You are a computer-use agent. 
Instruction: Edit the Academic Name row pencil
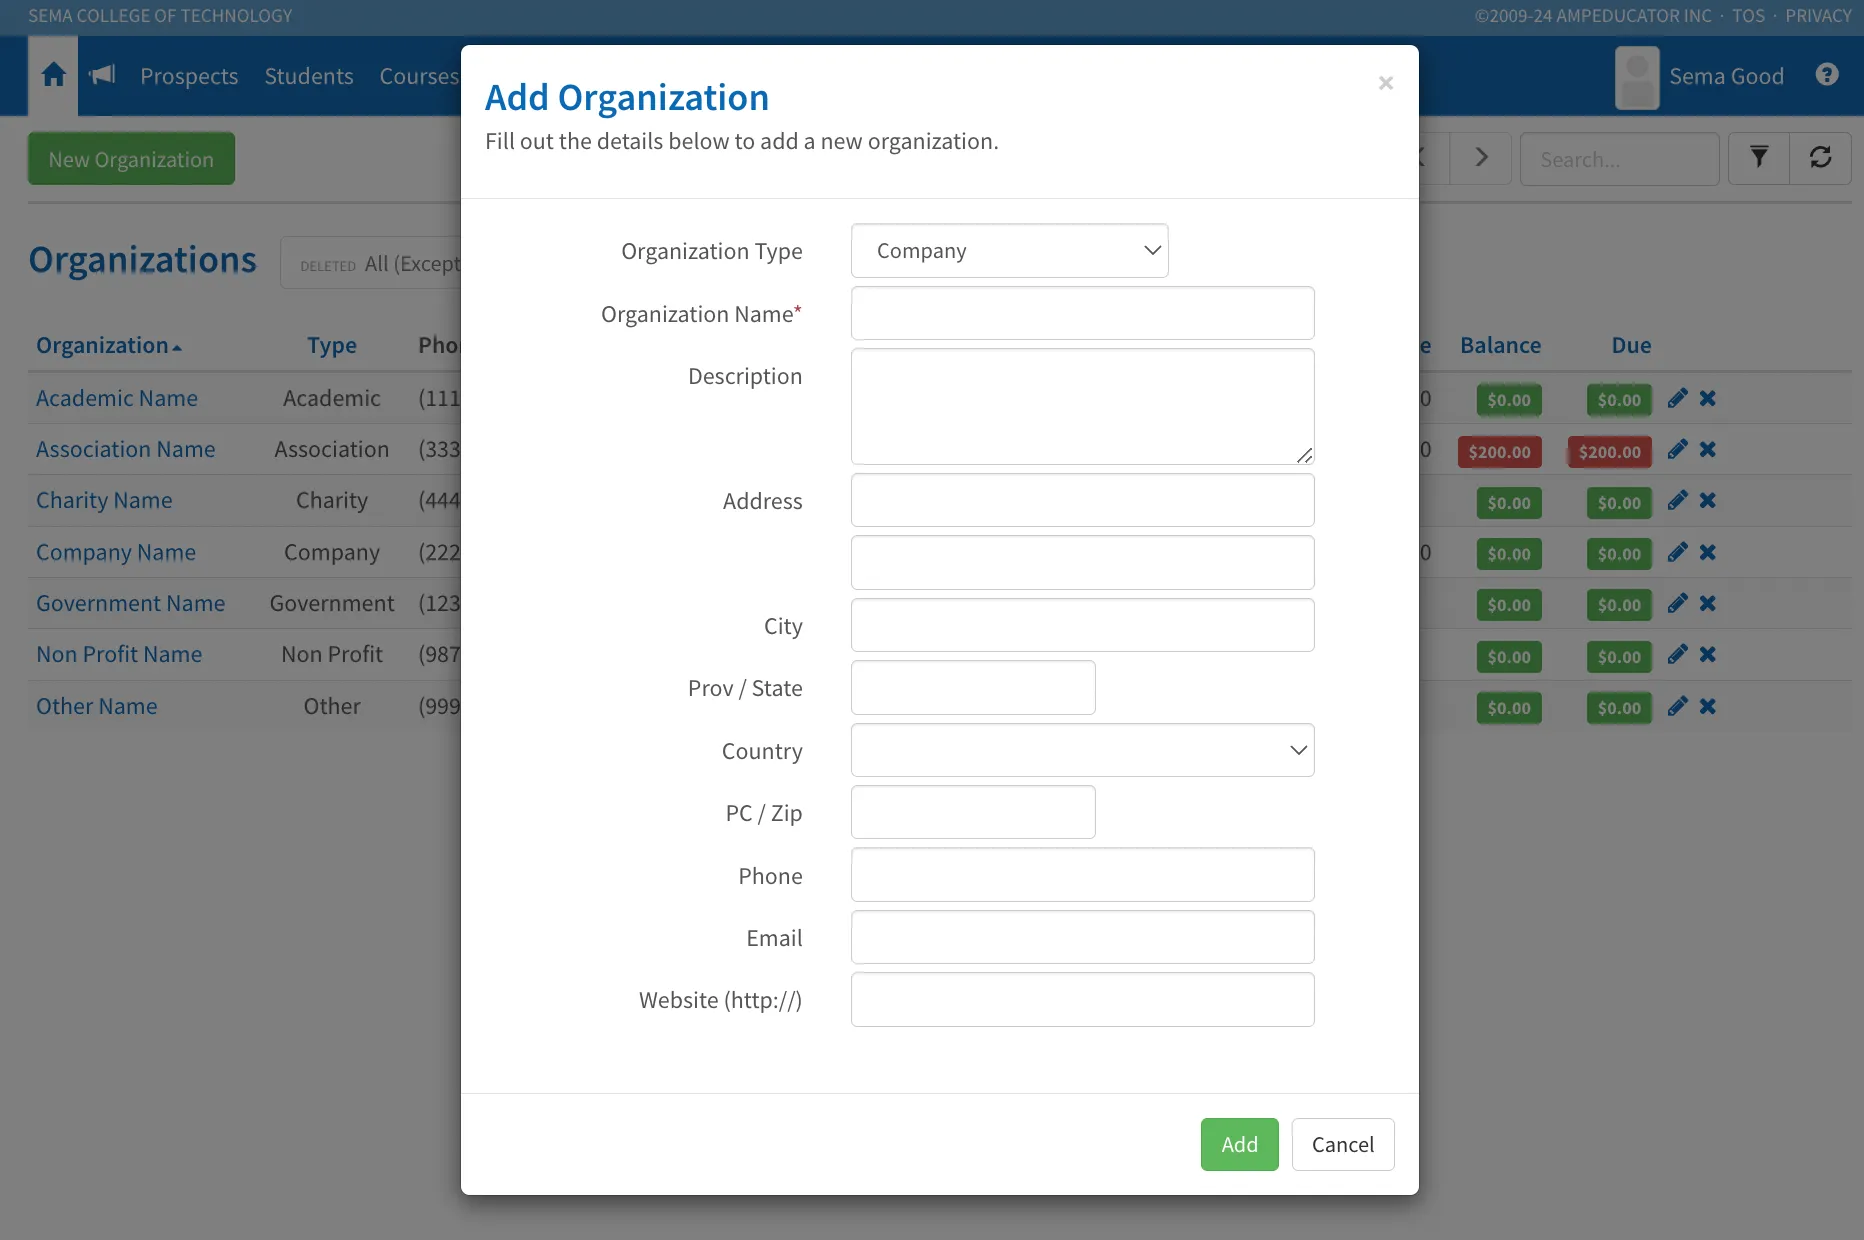pyautogui.click(x=1677, y=398)
